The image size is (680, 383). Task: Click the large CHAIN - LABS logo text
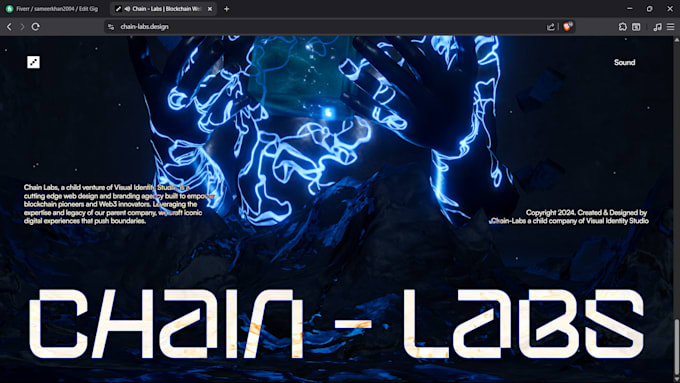pyautogui.click(x=337, y=324)
